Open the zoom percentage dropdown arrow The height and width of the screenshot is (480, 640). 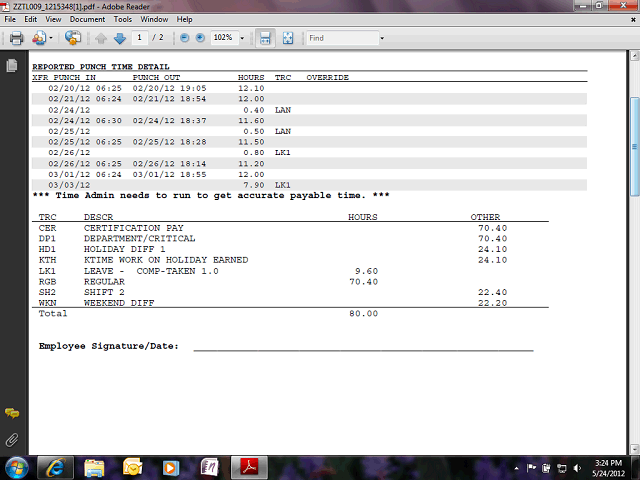click(x=242, y=38)
